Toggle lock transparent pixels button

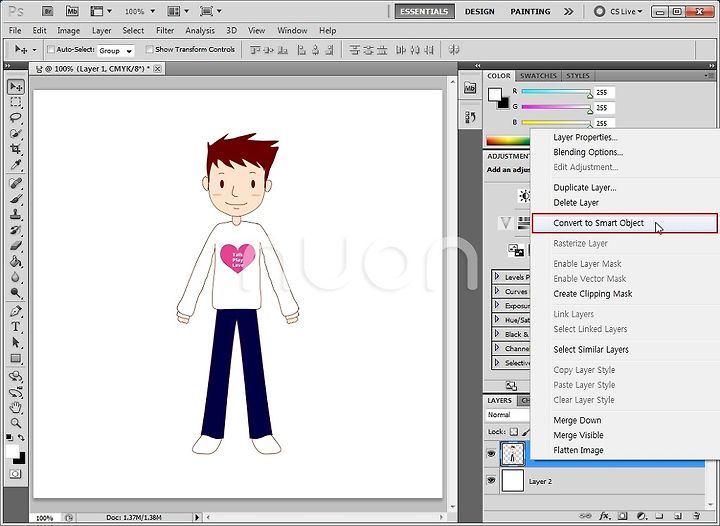(514, 432)
